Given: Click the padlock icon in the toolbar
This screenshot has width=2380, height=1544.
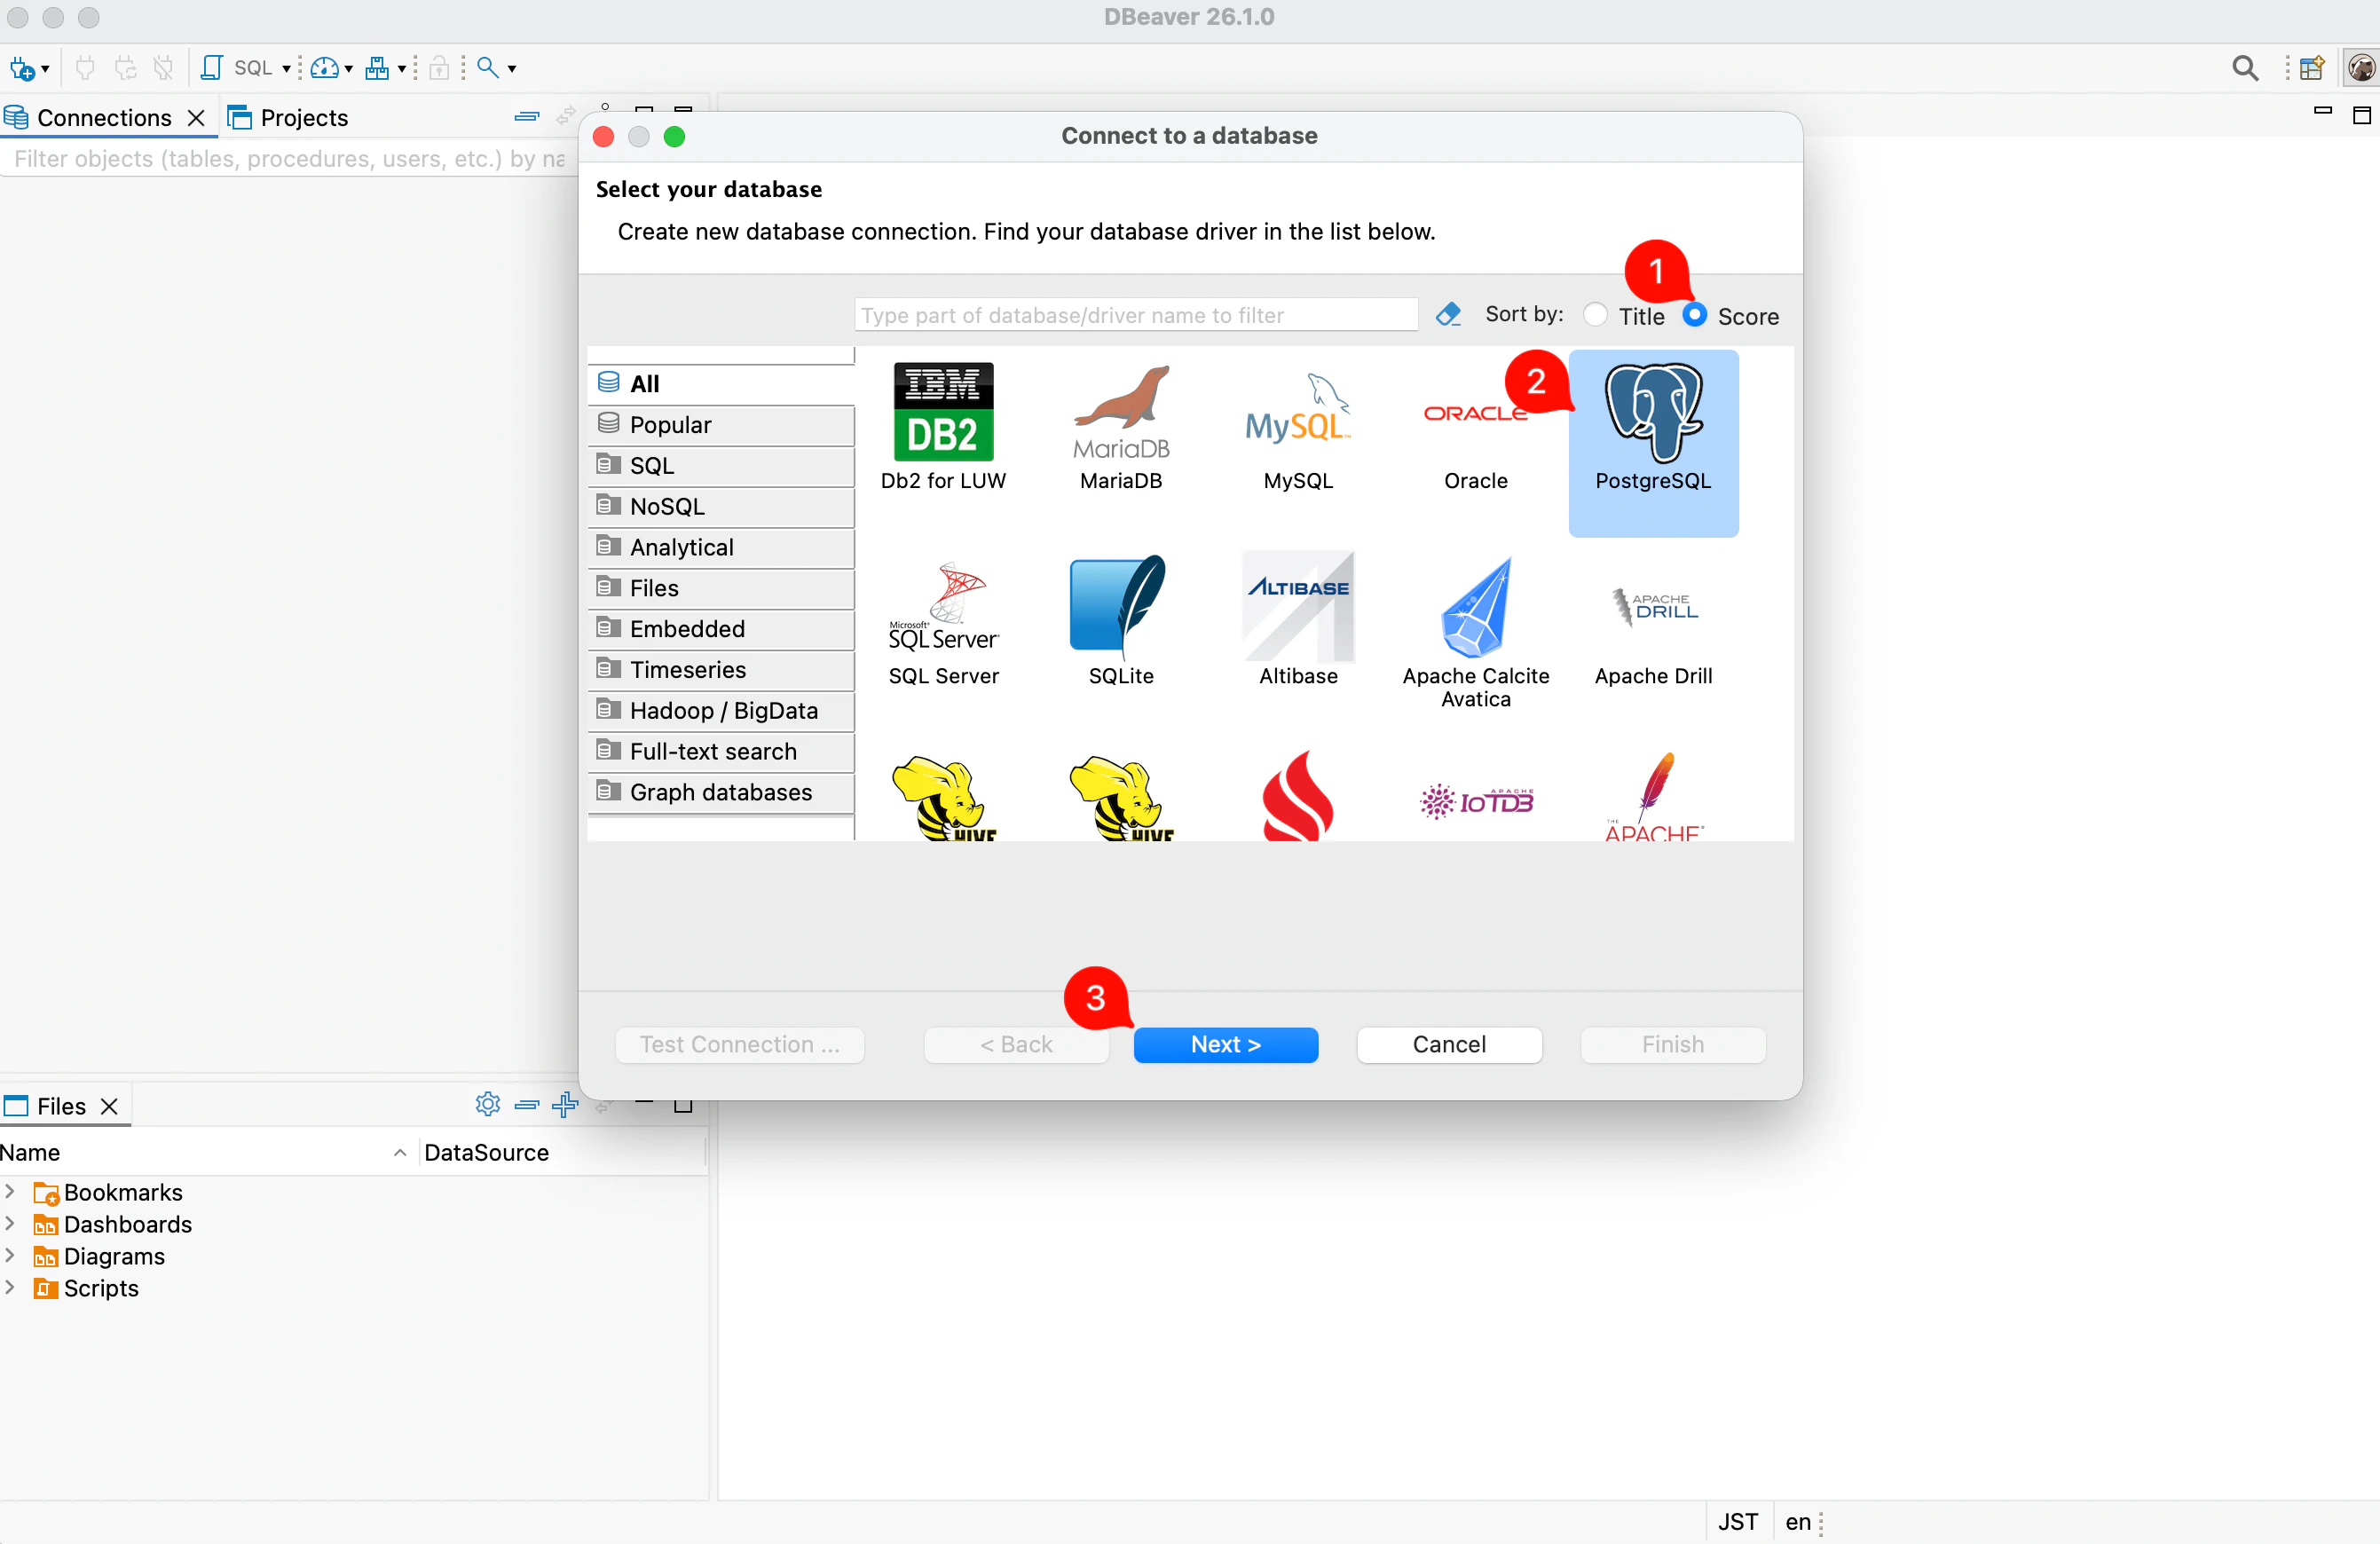Looking at the screenshot, I should (x=439, y=68).
